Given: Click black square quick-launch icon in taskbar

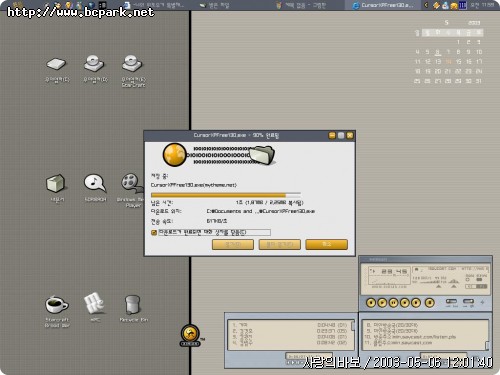Looking at the screenshot, I should (x=103, y=5).
